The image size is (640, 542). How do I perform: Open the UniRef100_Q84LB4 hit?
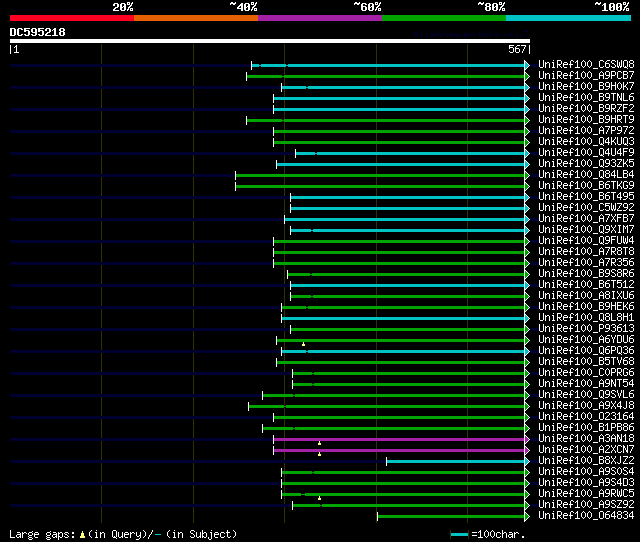point(586,174)
